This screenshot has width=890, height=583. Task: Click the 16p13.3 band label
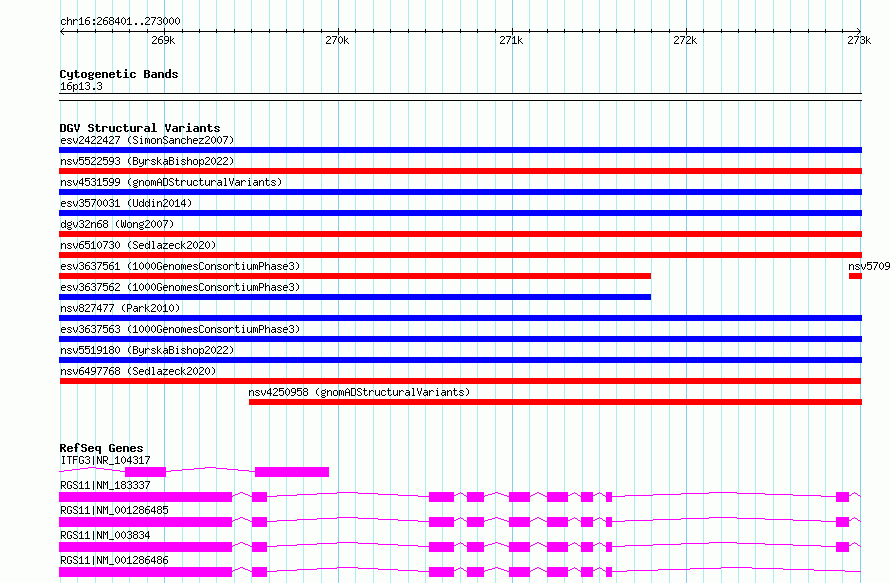[81, 86]
